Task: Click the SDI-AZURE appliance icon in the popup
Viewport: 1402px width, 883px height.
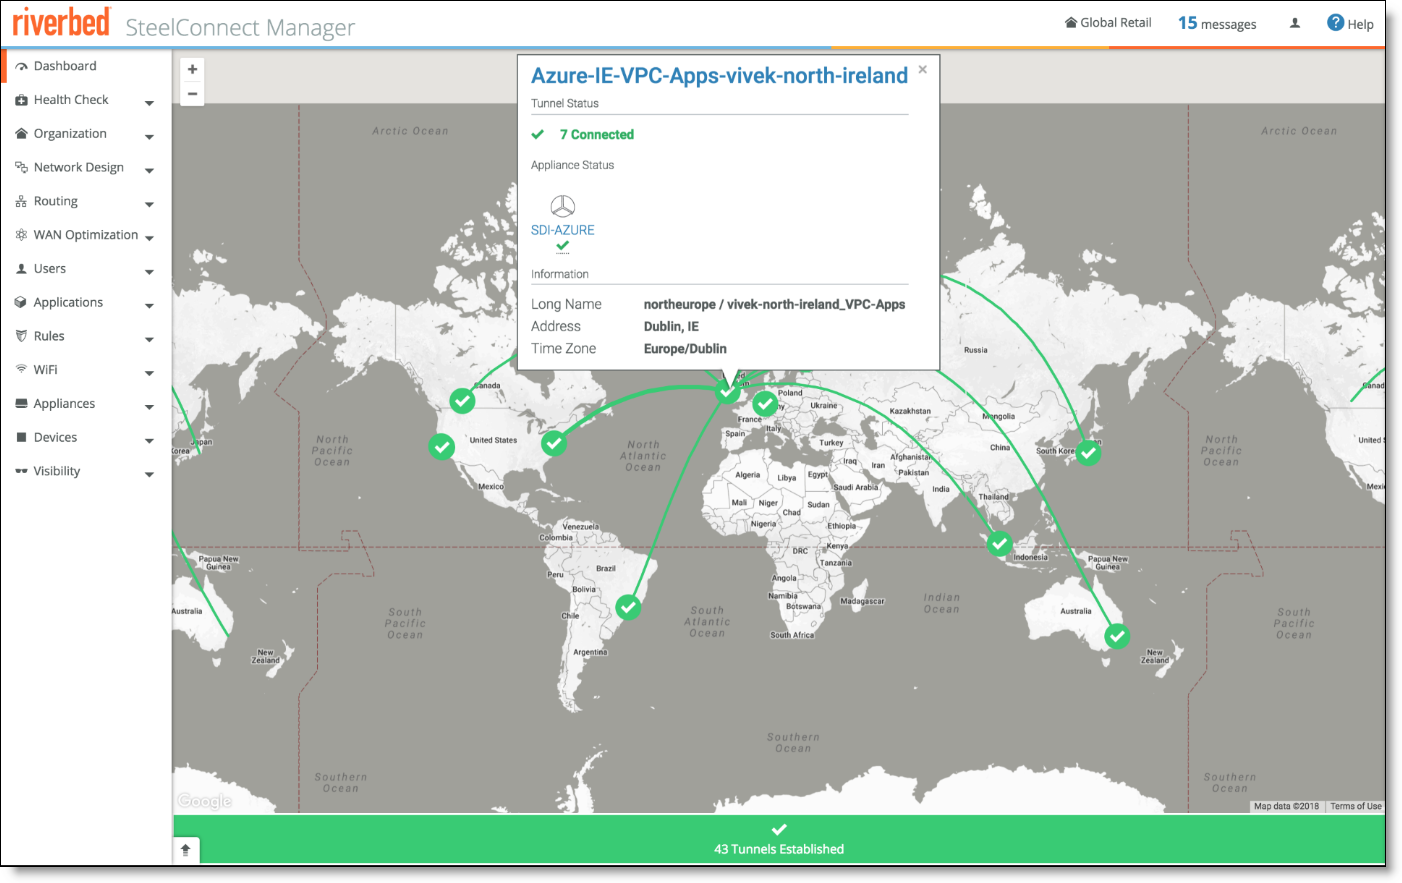Action: click(x=563, y=206)
